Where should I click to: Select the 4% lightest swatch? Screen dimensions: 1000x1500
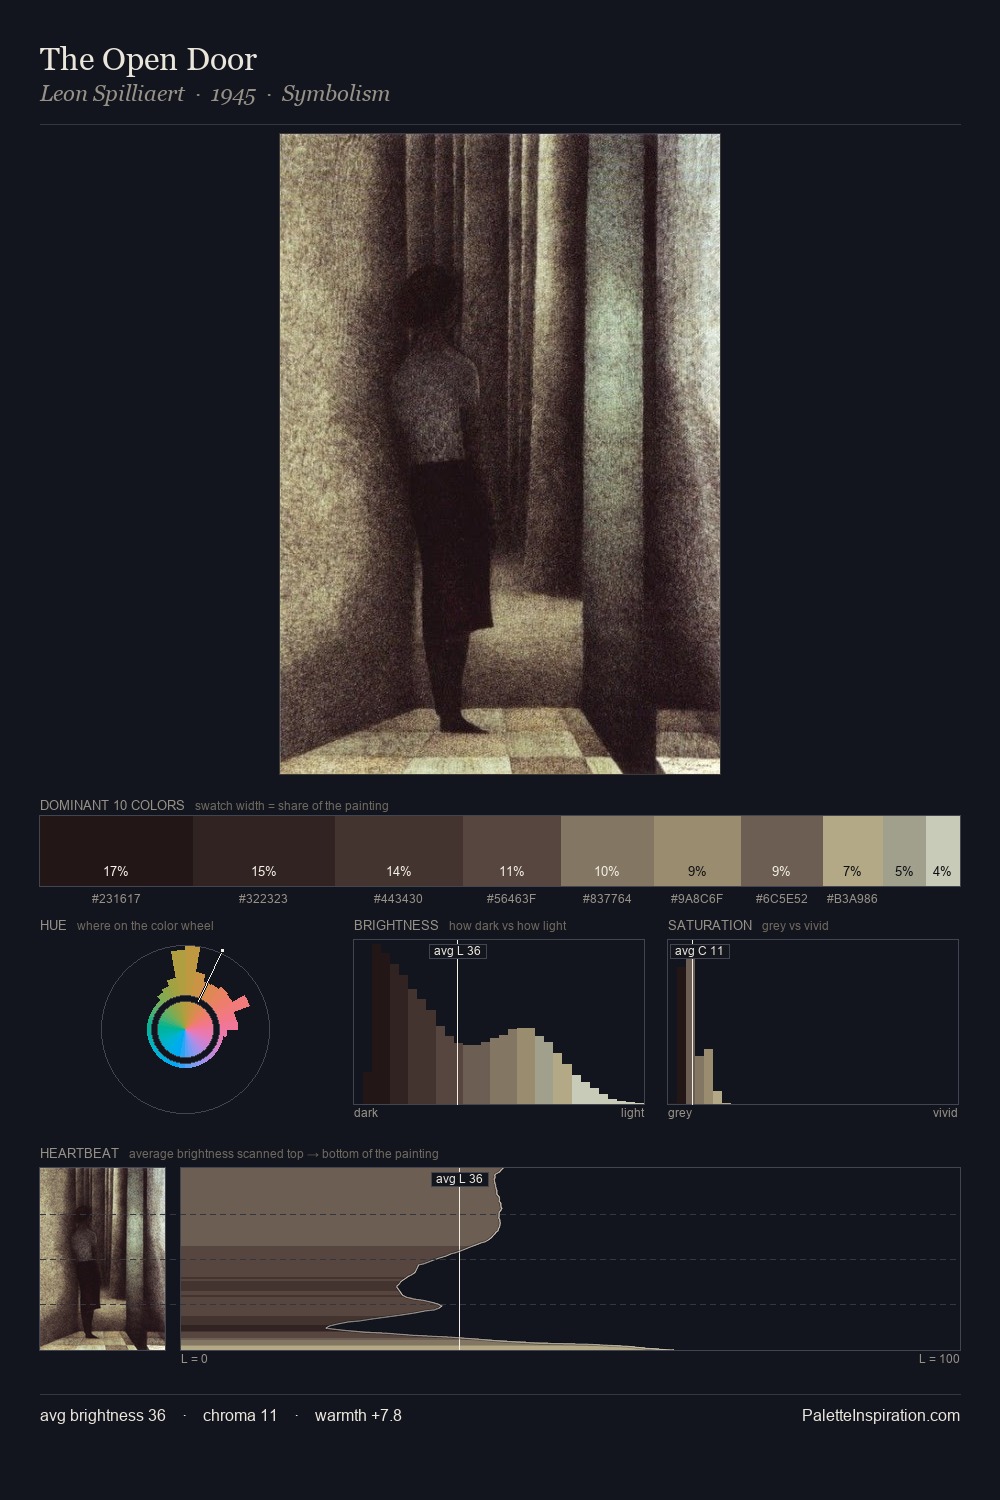coord(943,851)
